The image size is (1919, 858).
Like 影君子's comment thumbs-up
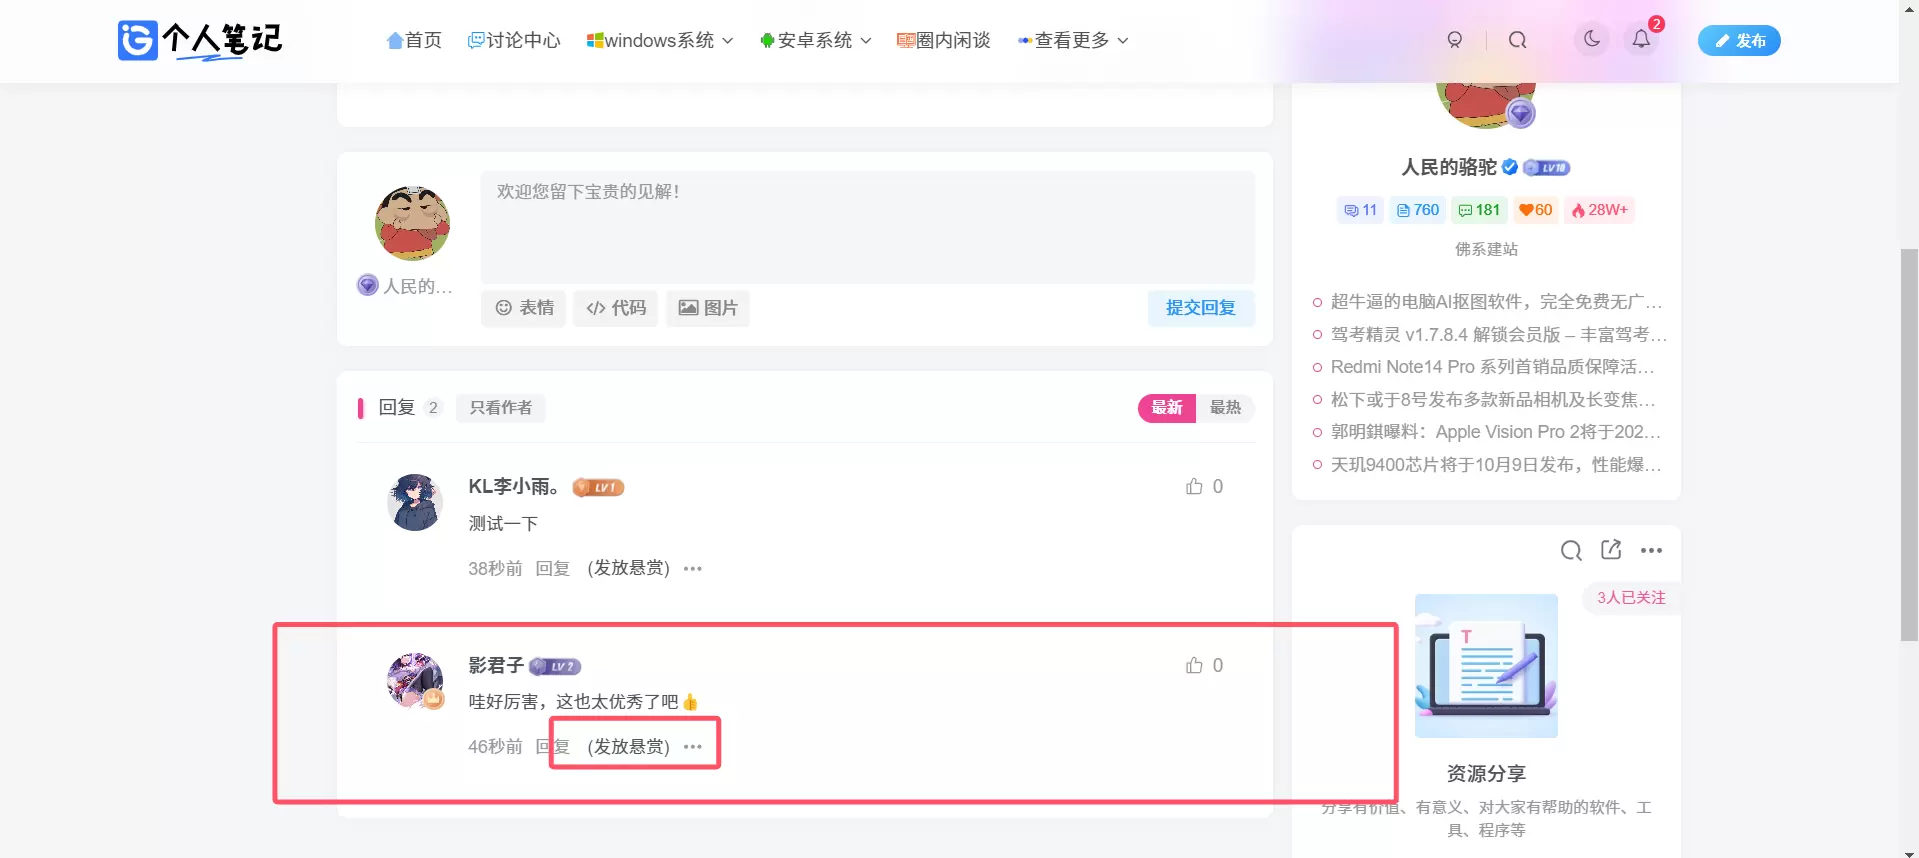(x=1194, y=665)
